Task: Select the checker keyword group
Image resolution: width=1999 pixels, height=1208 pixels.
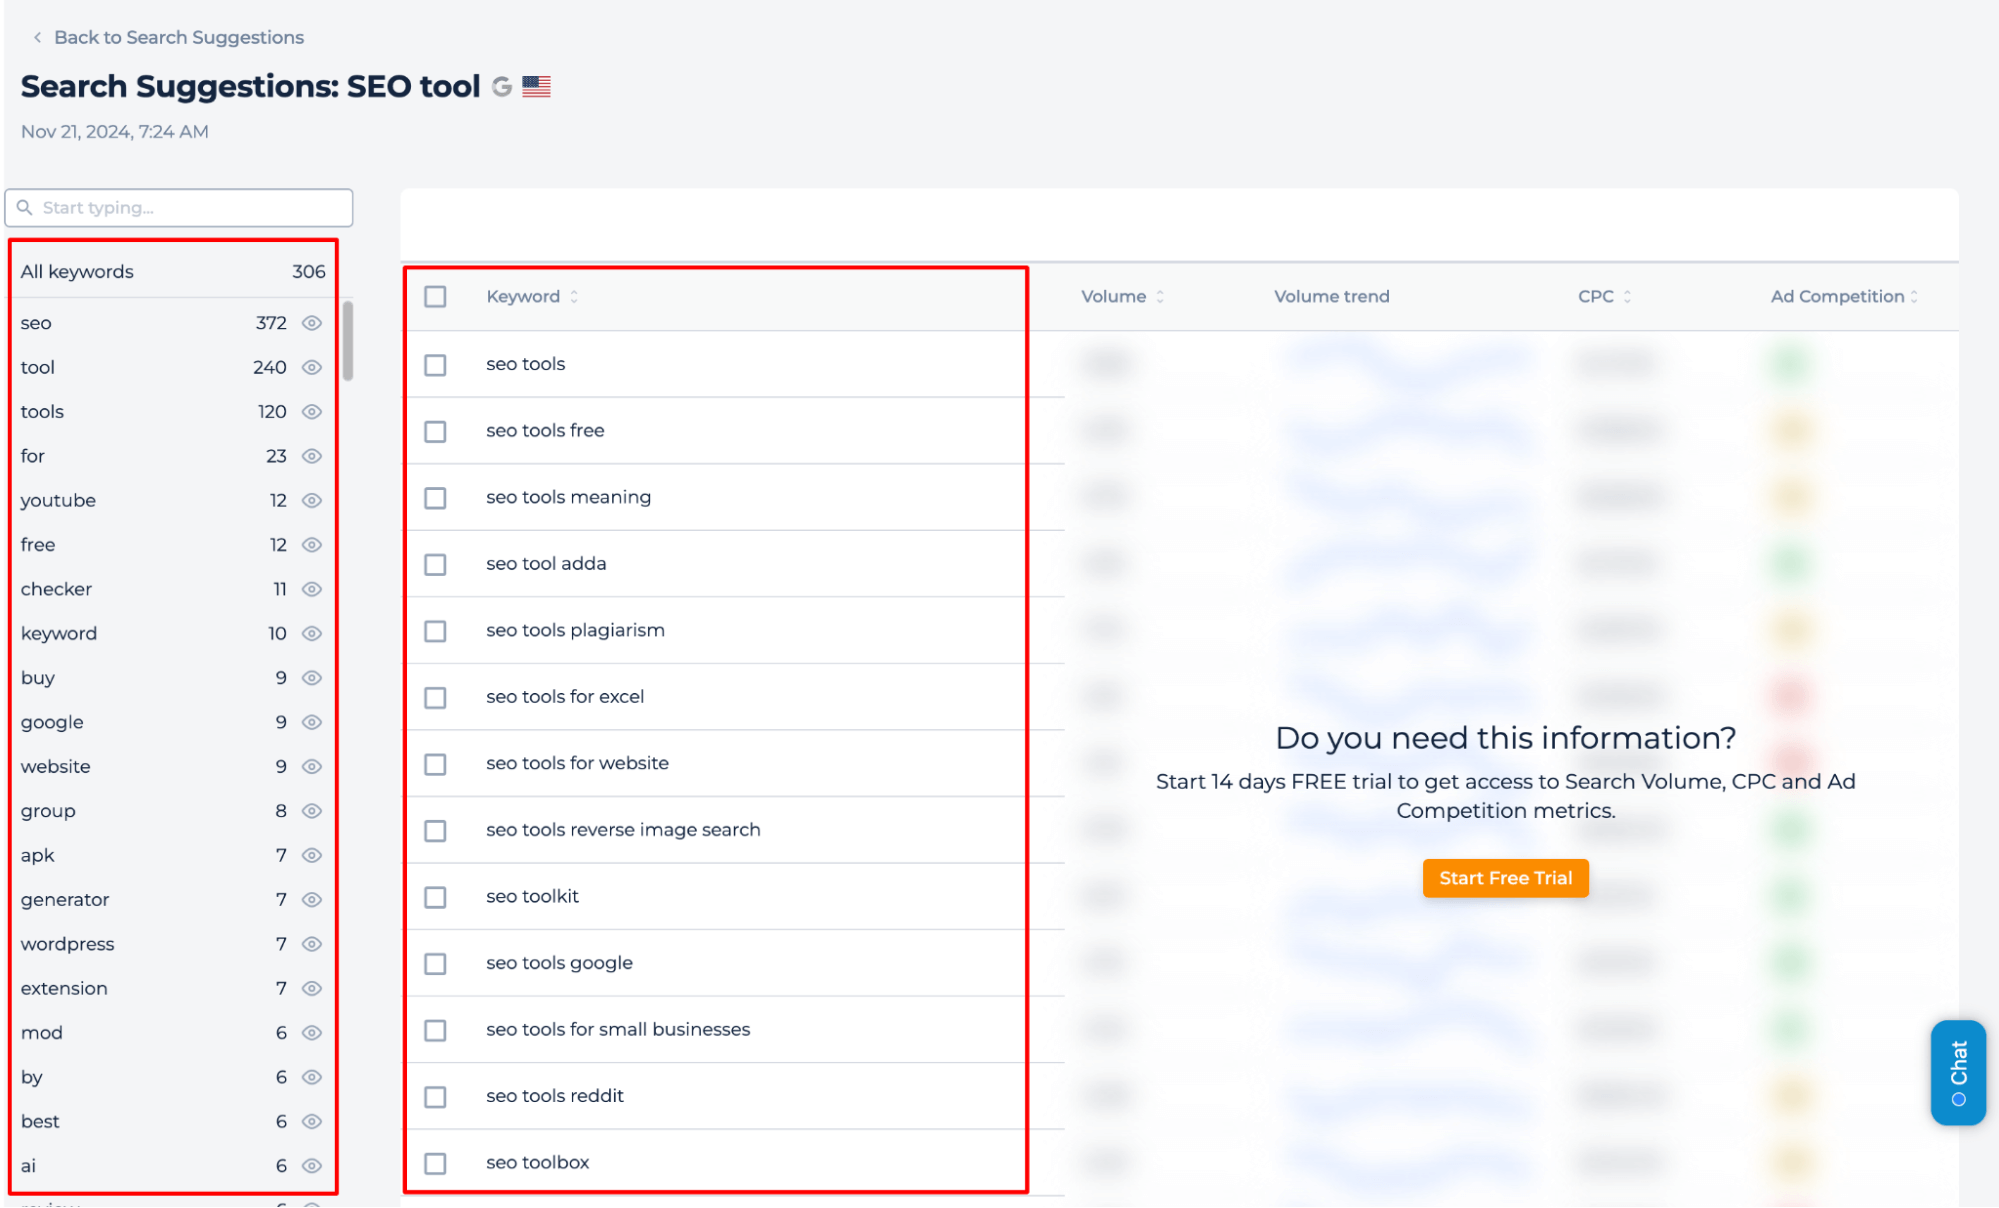Action: pyautogui.click(x=56, y=589)
